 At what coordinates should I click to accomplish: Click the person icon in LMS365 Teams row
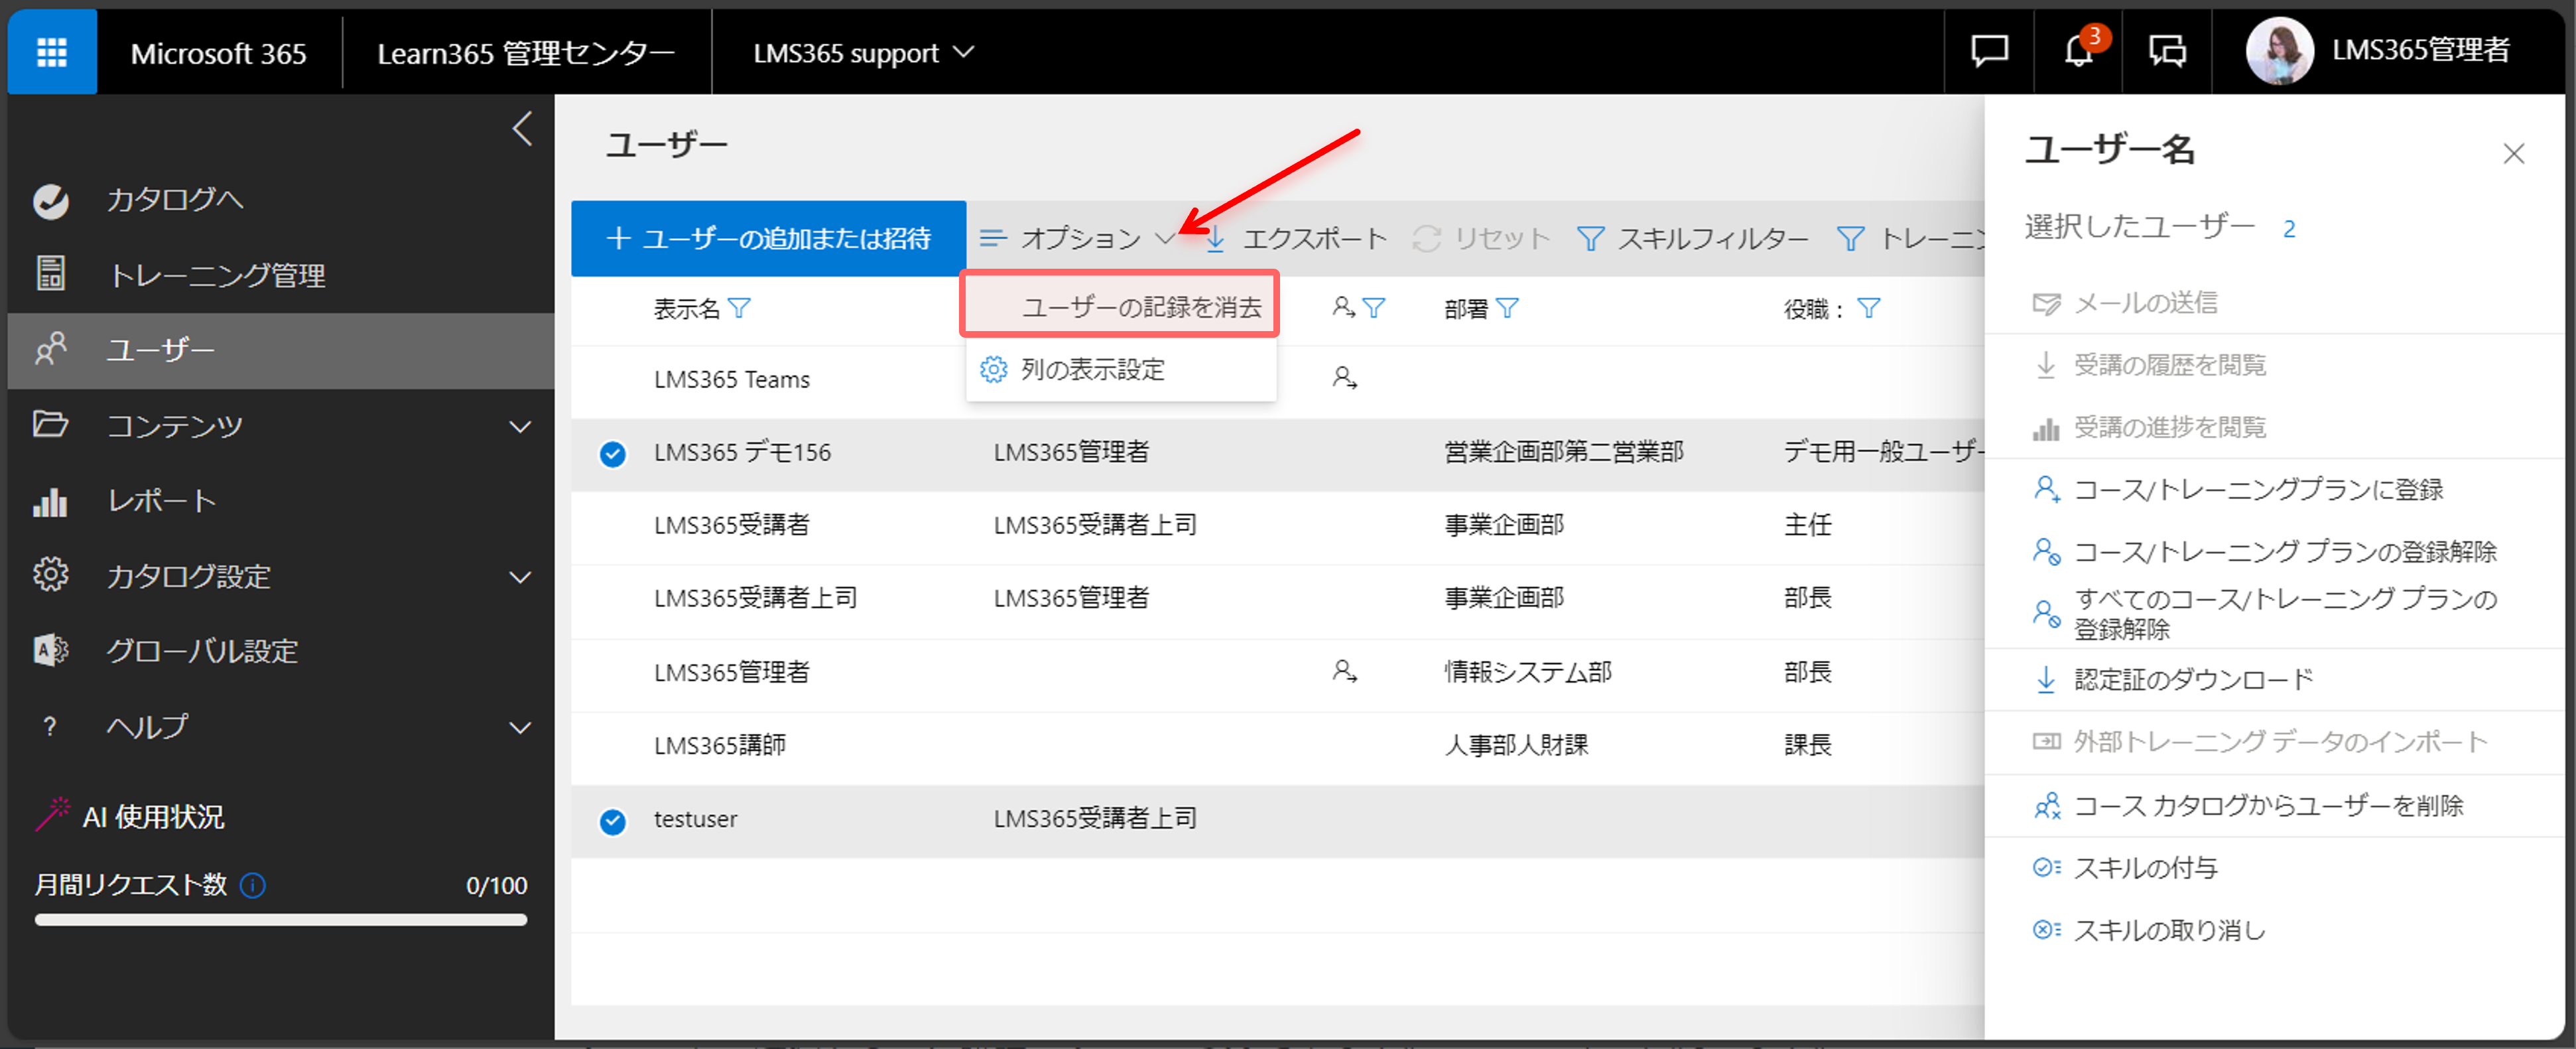pos(1344,377)
